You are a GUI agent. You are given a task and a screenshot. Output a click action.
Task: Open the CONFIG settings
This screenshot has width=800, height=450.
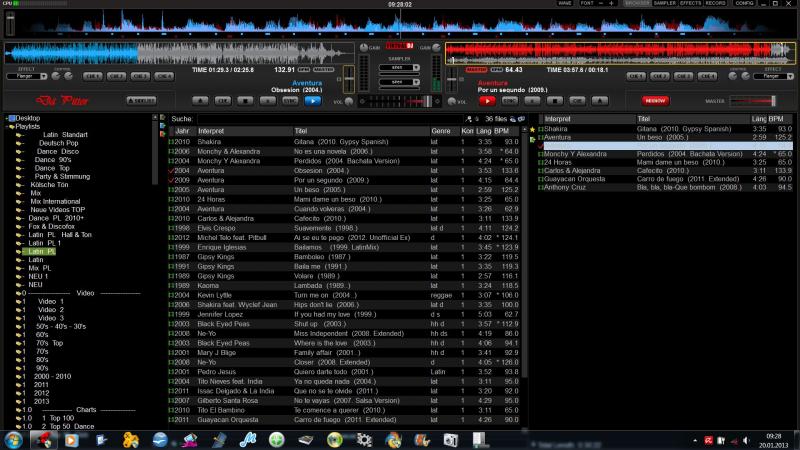(x=744, y=3)
